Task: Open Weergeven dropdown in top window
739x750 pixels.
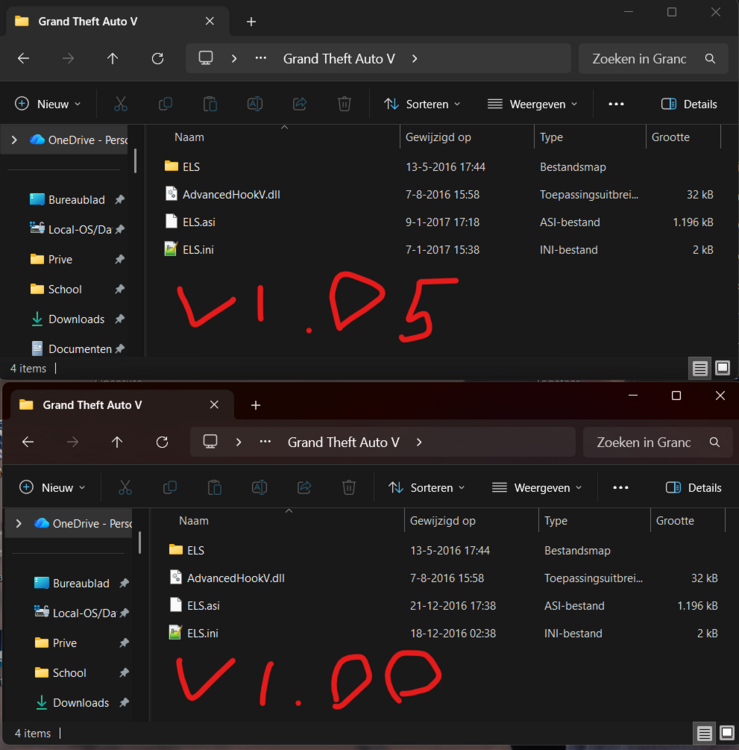Action: (532, 104)
